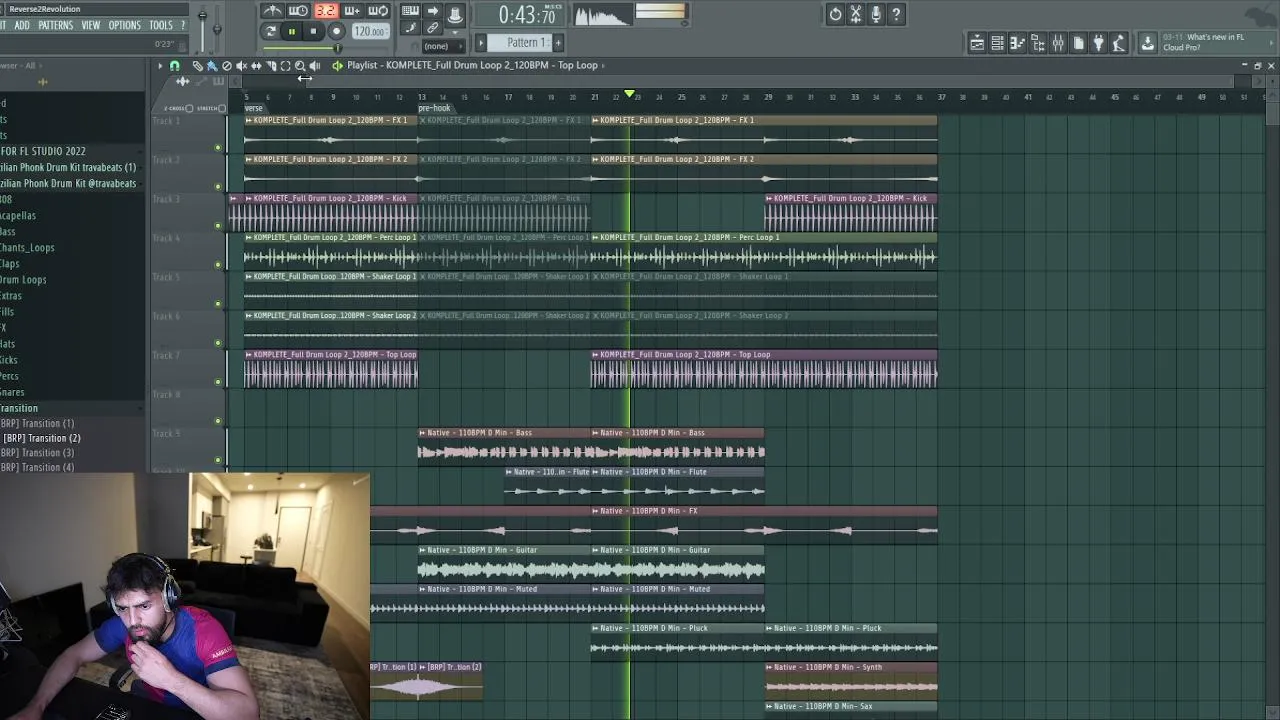Collapse the Transition browser folder

pos(19,408)
